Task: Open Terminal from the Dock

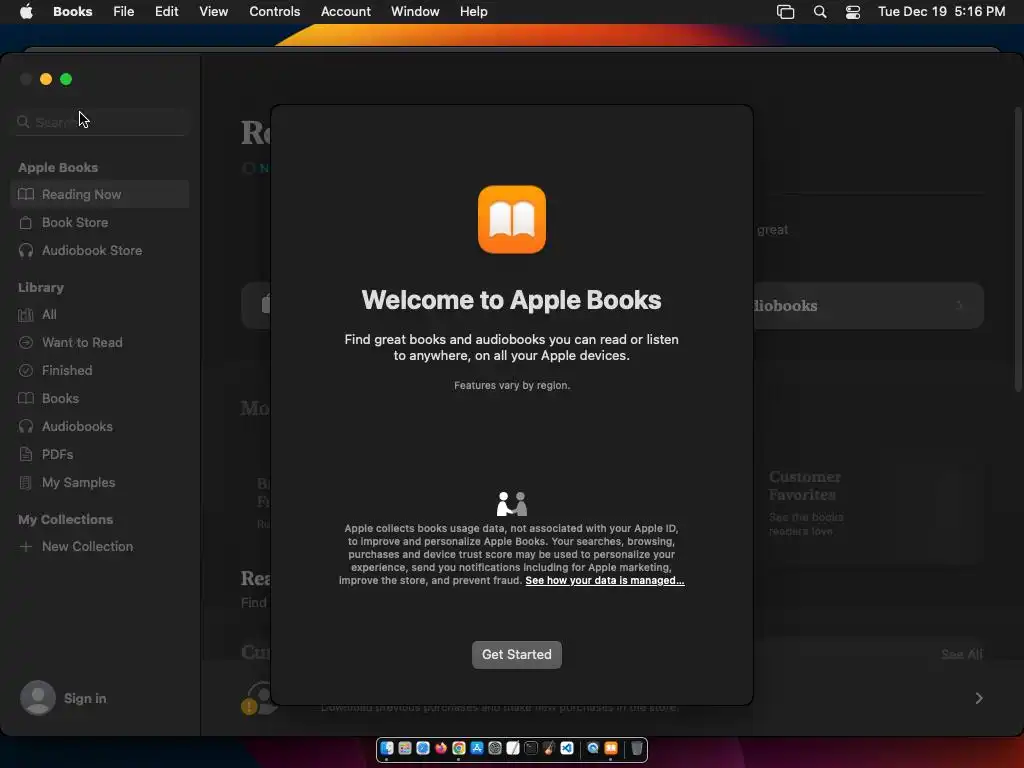Action: point(531,748)
